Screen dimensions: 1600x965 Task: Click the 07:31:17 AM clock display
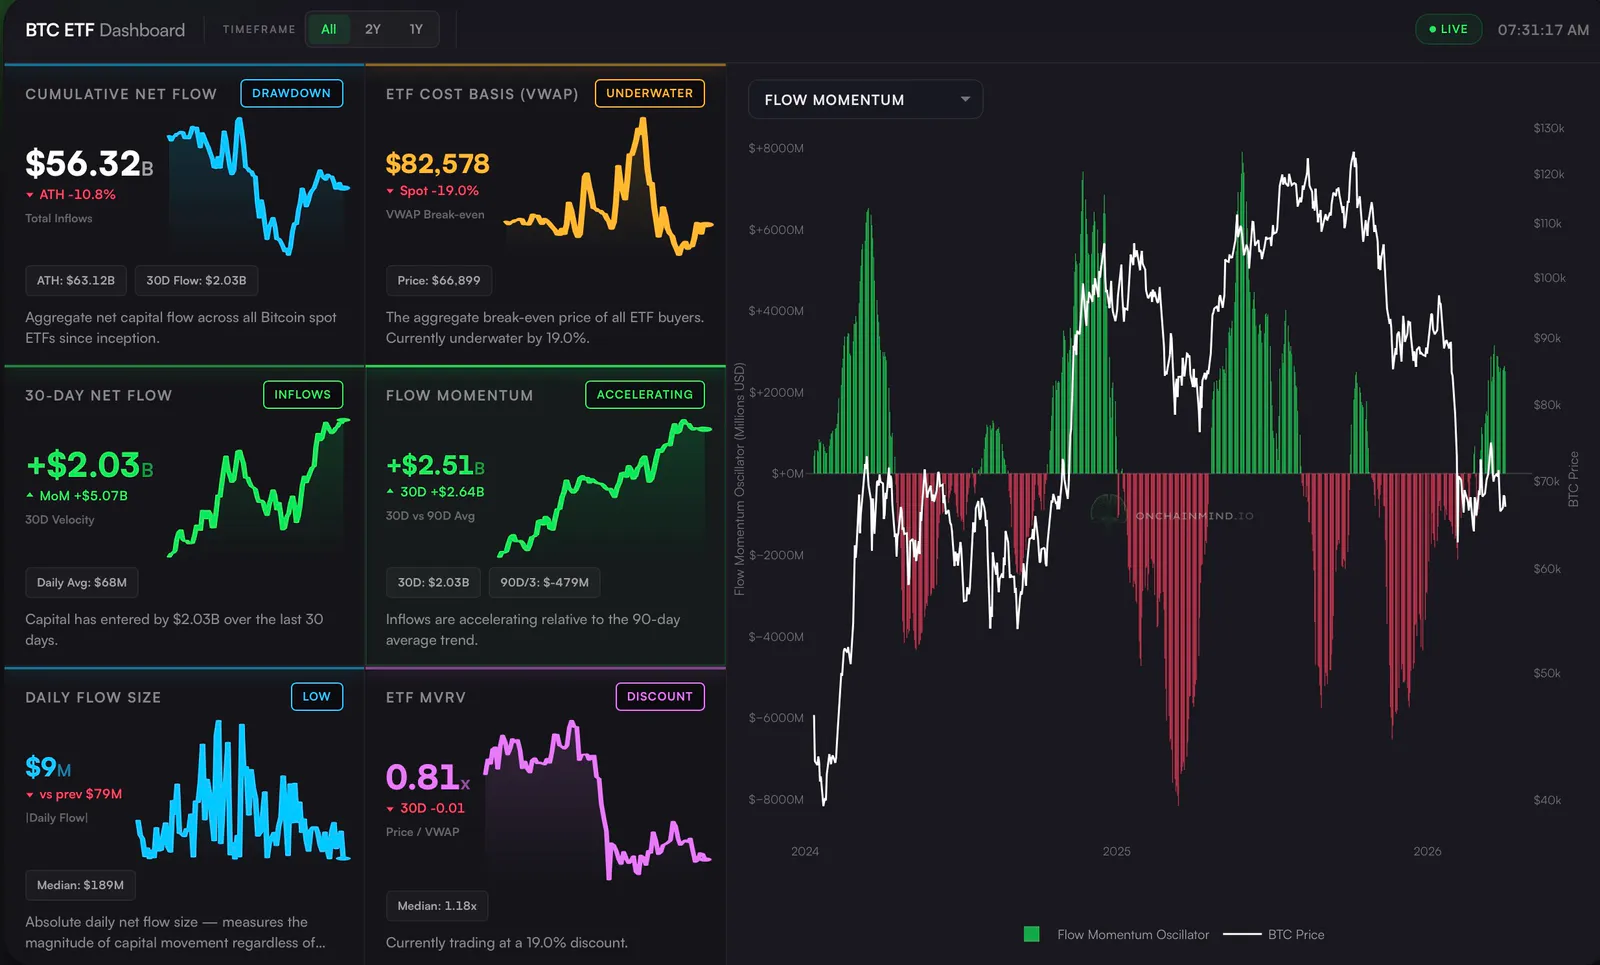click(x=1543, y=30)
